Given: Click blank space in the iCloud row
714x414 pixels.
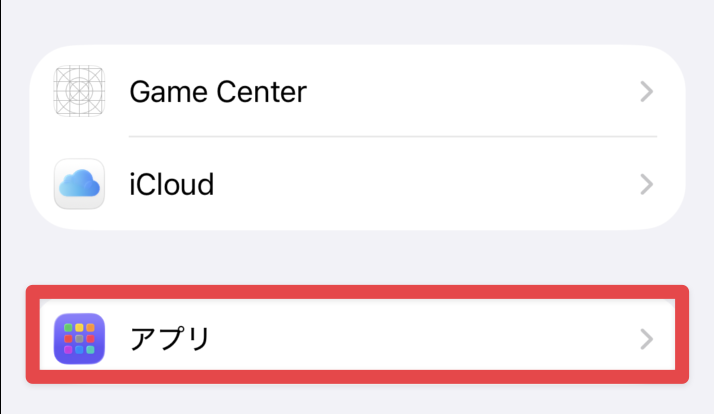Looking at the screenshot, I should [x=420, y=184].
